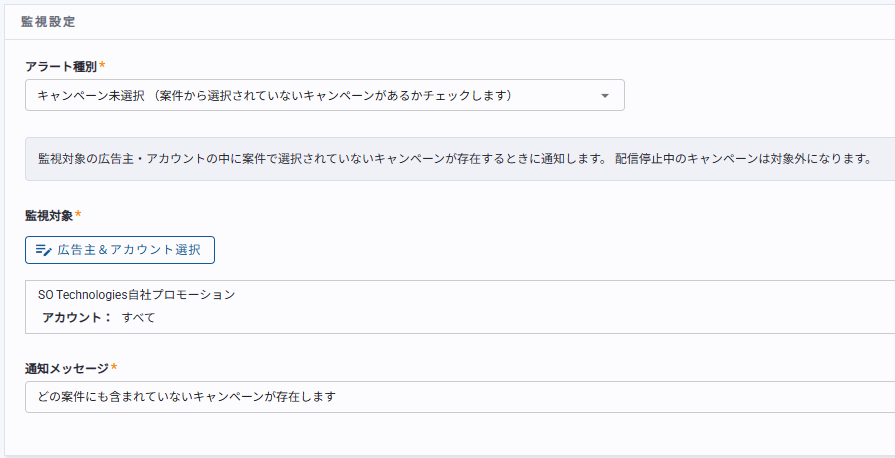
Task: Click the アカウント： label in target box
Action: click(x=77, y=318)
